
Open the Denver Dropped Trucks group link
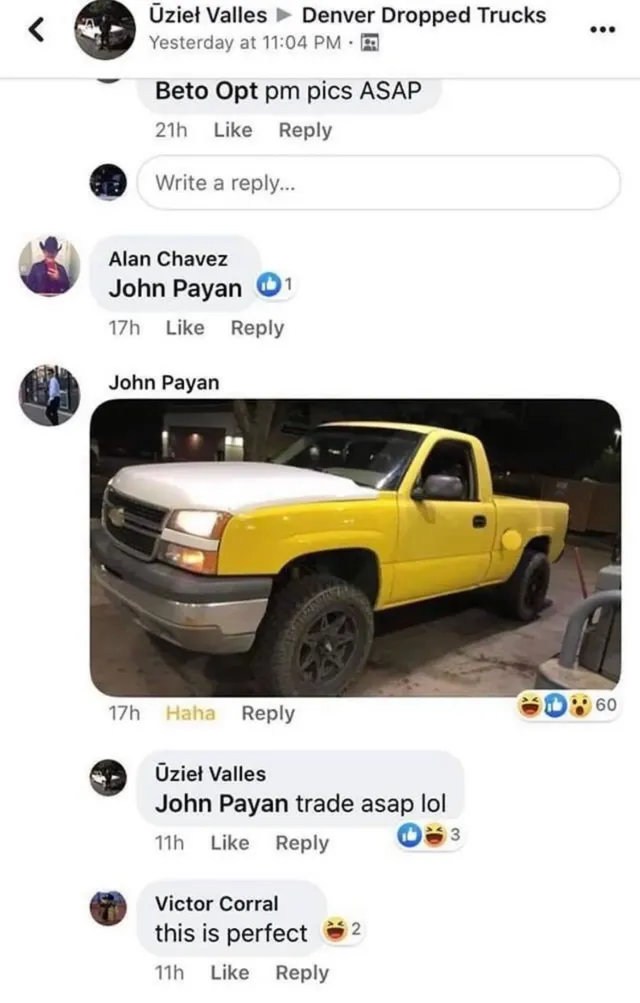coord(424,15)
